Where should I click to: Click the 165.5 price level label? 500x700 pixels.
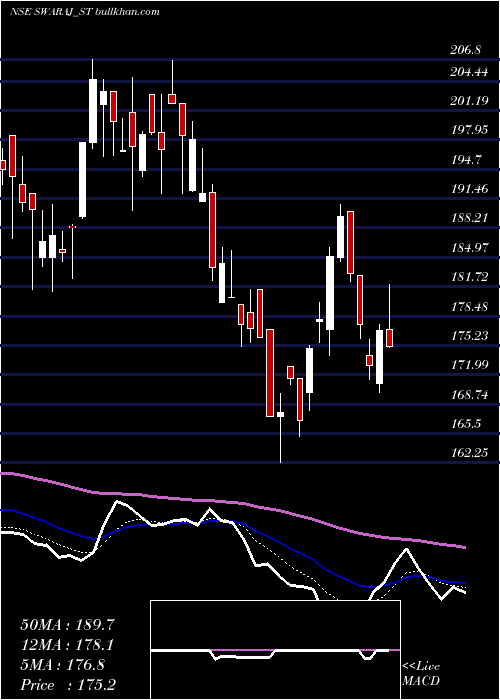click(x=466, y=424)
